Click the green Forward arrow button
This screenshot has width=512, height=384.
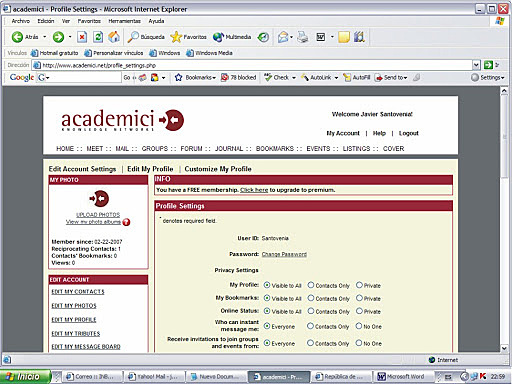tap(58, 37)
